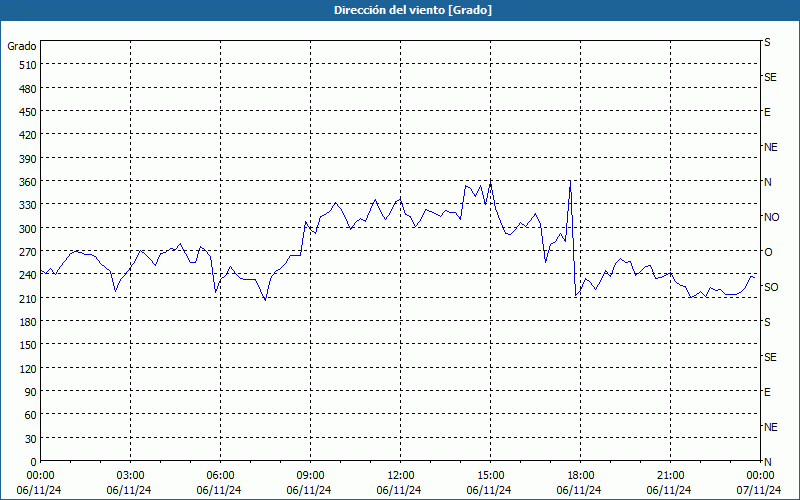Click the 240 degree axis label
Viewport: 800px width, 500px height.
tap(29, 275)
